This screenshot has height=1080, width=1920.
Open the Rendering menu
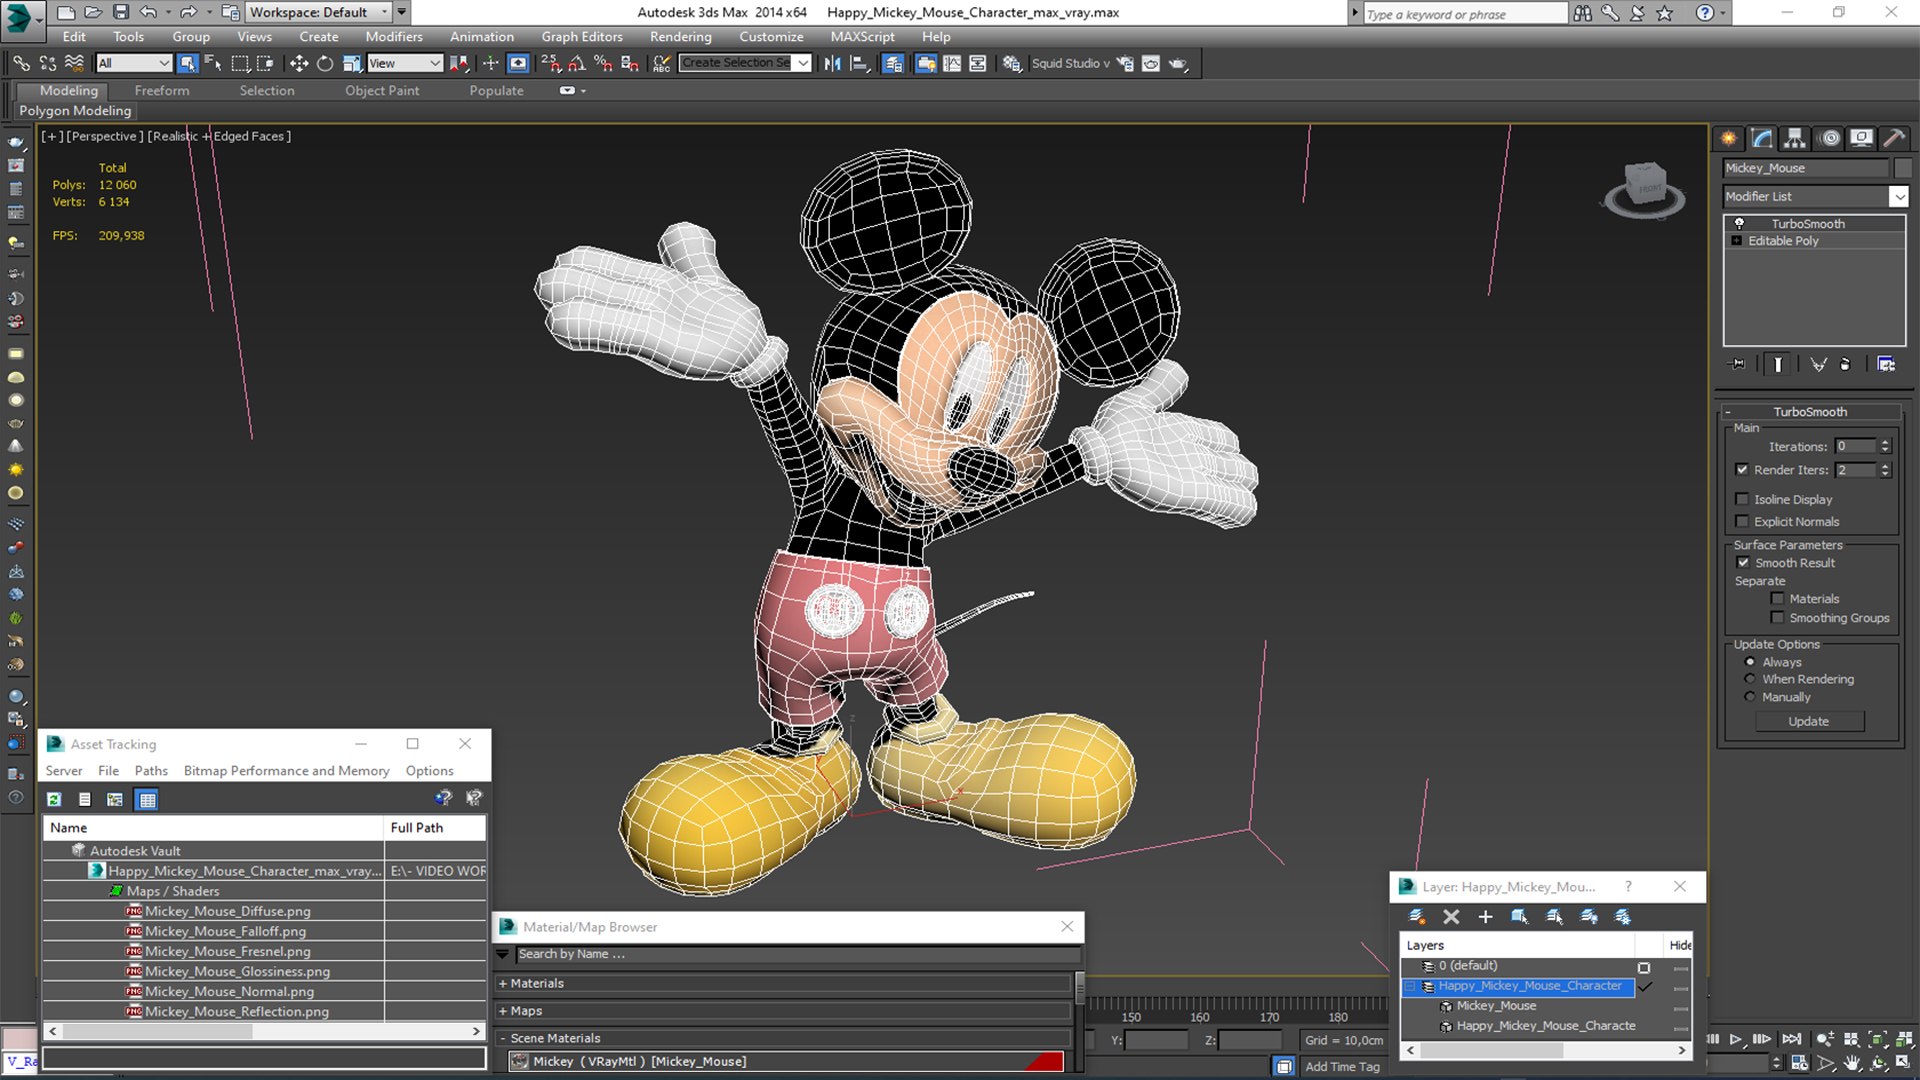click(681, 37)
